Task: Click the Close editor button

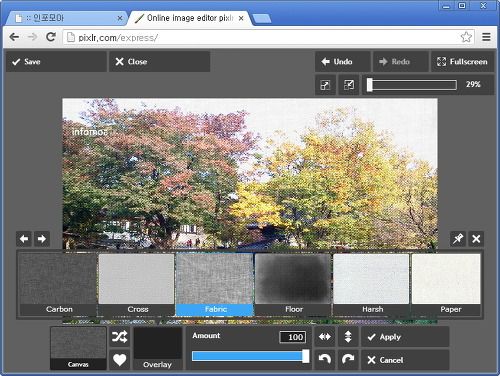Action: pyautogui.click(x=160, y=62)
